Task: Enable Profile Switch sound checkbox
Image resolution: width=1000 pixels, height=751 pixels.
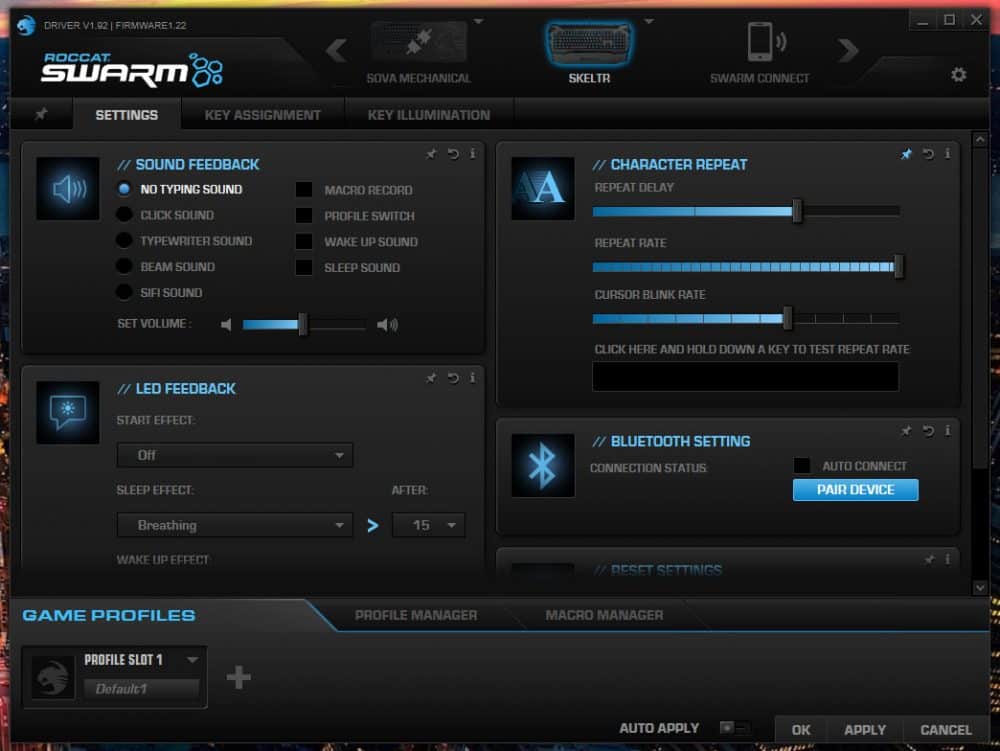Action: point(304,215)
